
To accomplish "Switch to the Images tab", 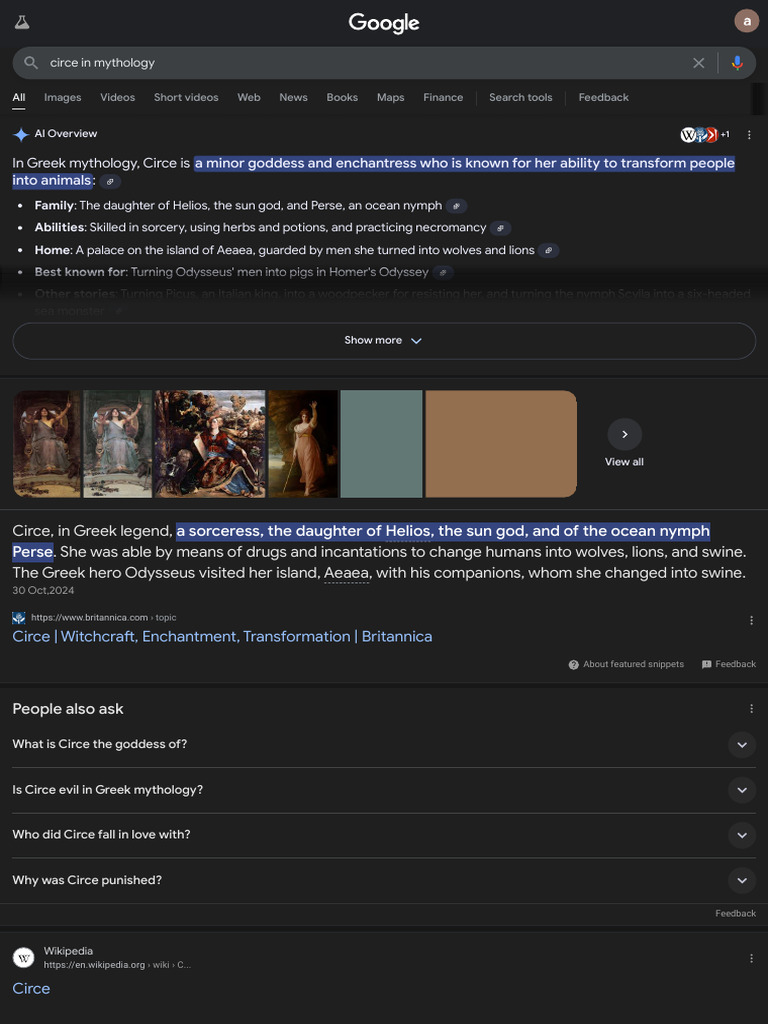I will [x=62, y=98].
